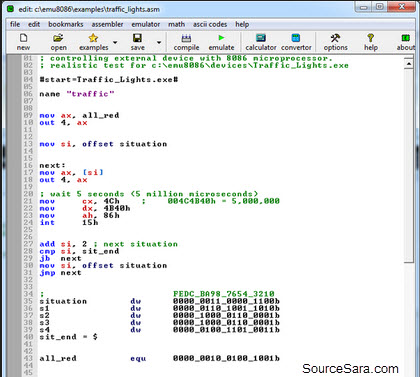Click the 's4 dw' data line
The width and height of the screenshot is (420, 377).
pyautogui.click(x=159, y=330)
